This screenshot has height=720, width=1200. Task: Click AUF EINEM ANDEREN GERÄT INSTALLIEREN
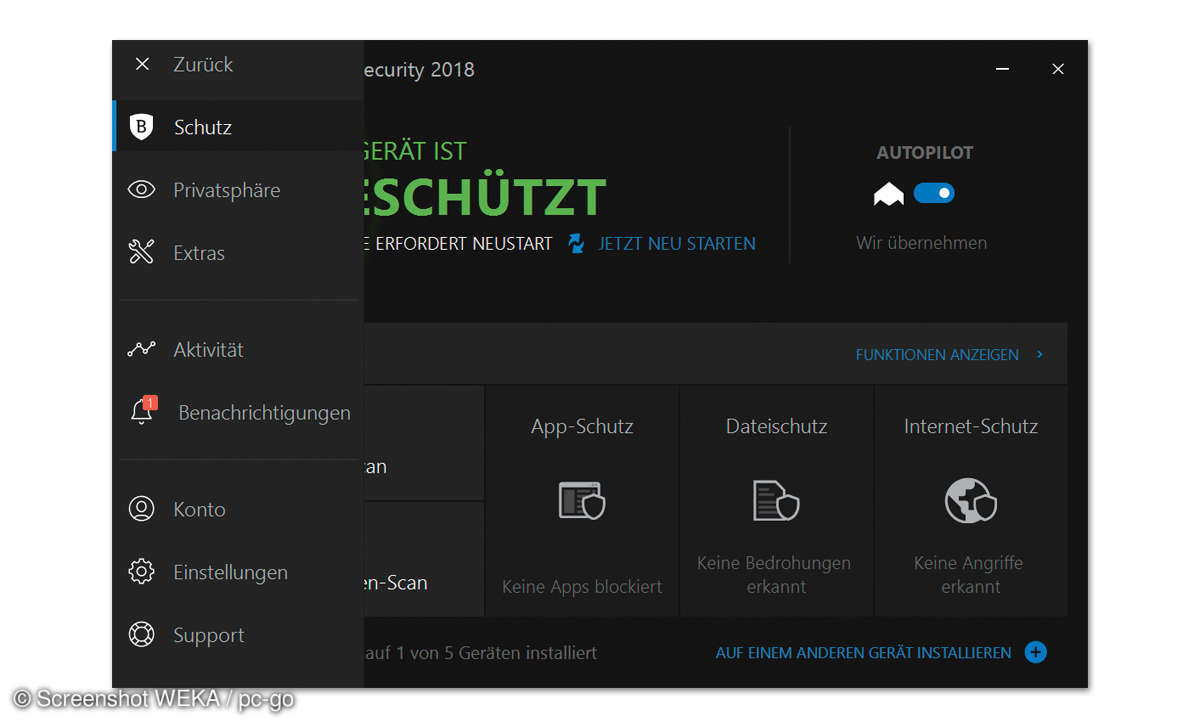click(x=863, y=653)
